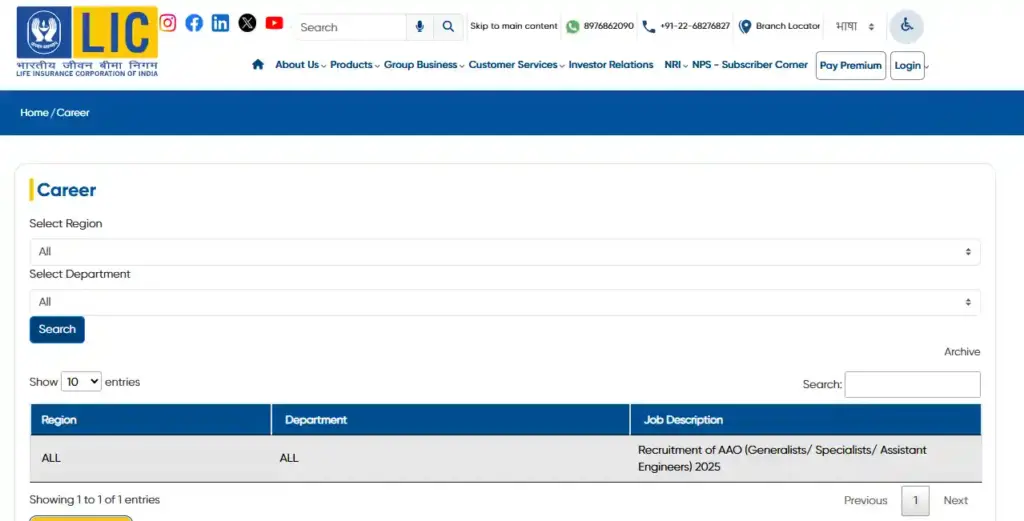
Task: Open the Products menu
Action: (354, 65)
